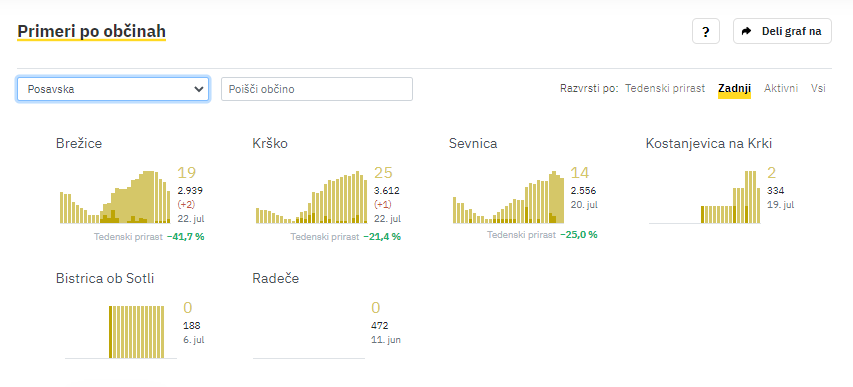Click the Radeče municipality title
This screenshot has width=853, height=387.
[x=276, y=279]
